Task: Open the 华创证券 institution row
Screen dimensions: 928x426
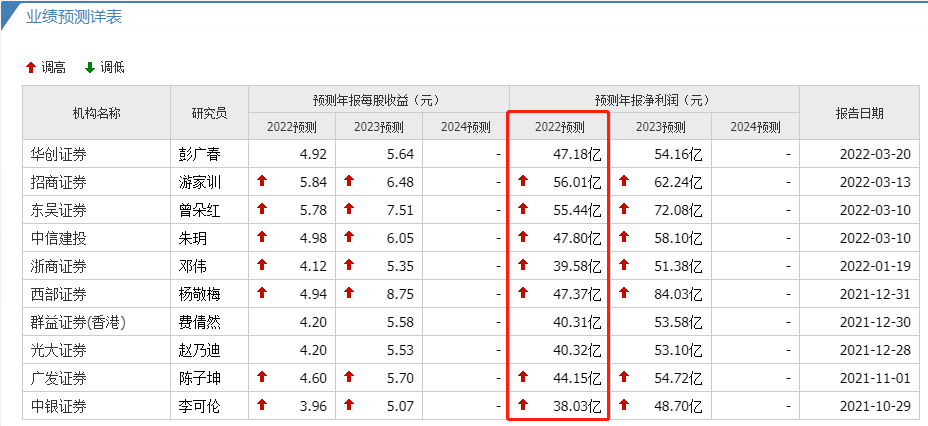Action: (x=59, y=154)
